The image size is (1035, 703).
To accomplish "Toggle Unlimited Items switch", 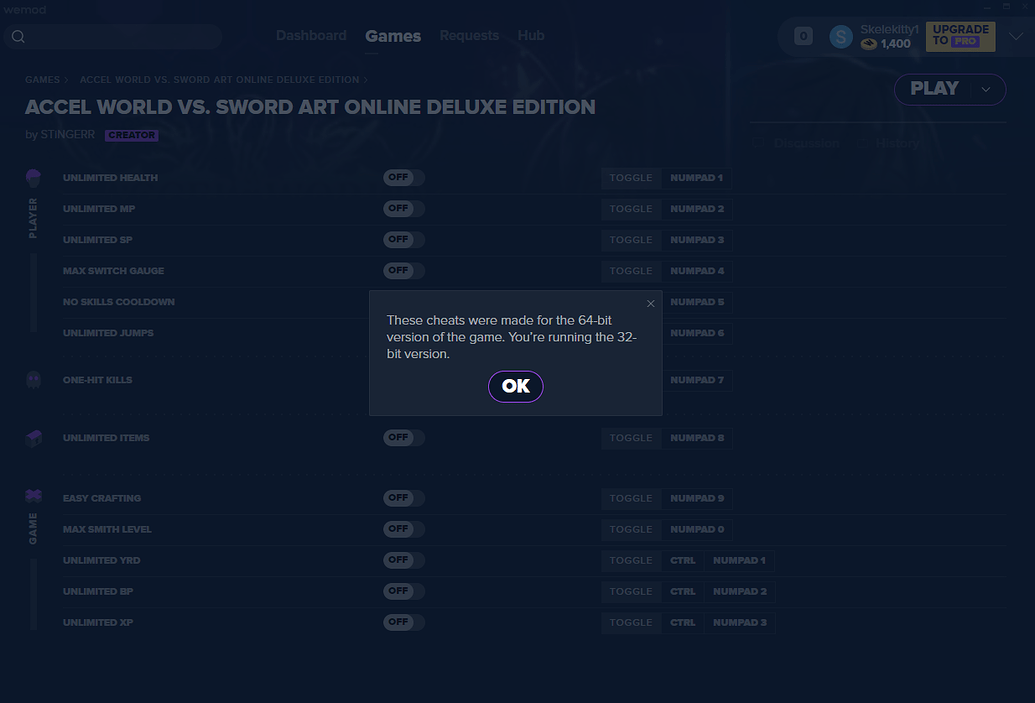I will coord(403,438).
